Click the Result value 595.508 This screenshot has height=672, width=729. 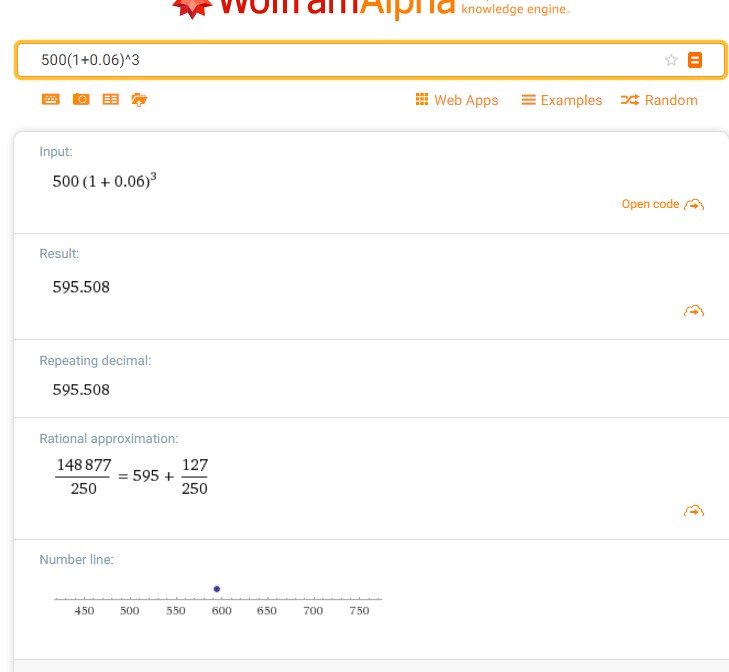(x=81, y=287)
